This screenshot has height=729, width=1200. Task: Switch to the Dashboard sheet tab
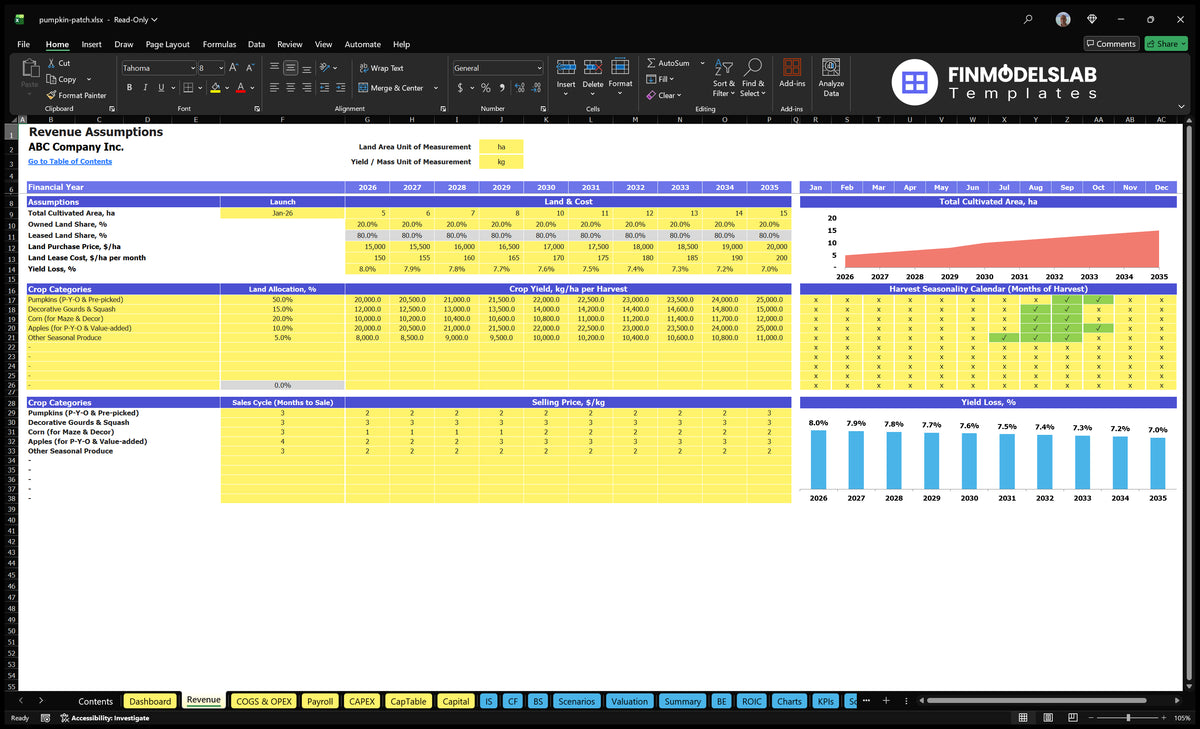150,701
